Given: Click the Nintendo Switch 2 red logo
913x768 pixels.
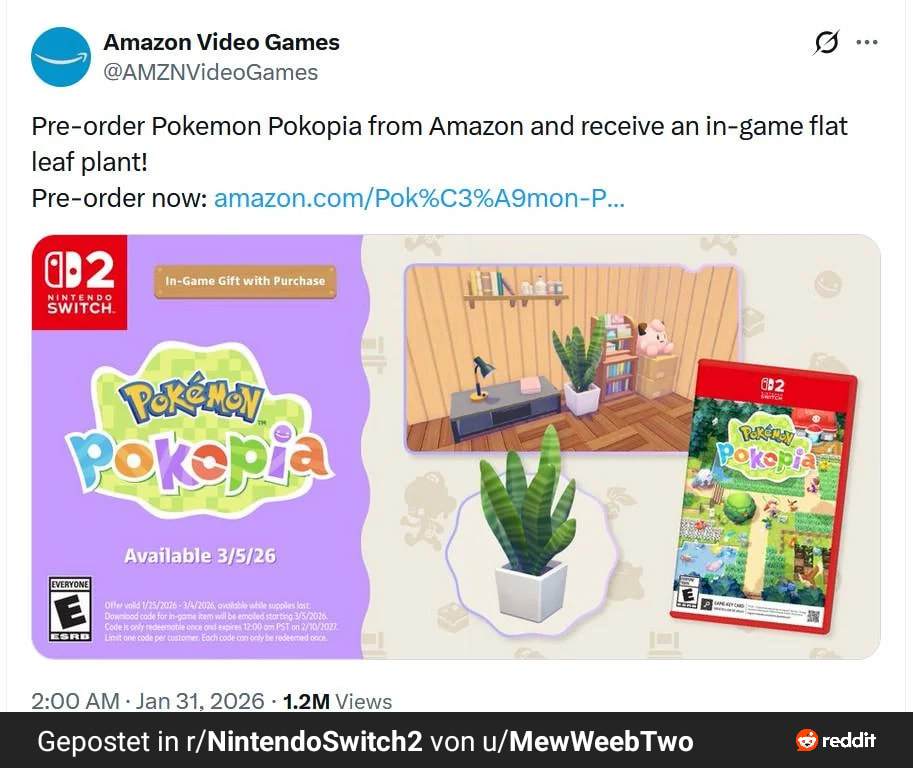Looking at the screenshot, I should tap(80, 282).
